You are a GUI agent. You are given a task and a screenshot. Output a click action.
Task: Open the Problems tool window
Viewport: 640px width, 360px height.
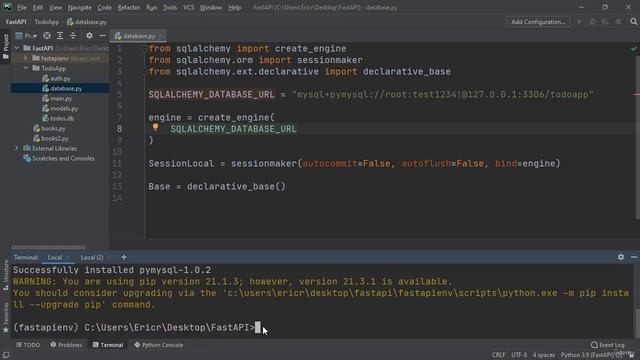pyautogui.click(x=66, y=345)
